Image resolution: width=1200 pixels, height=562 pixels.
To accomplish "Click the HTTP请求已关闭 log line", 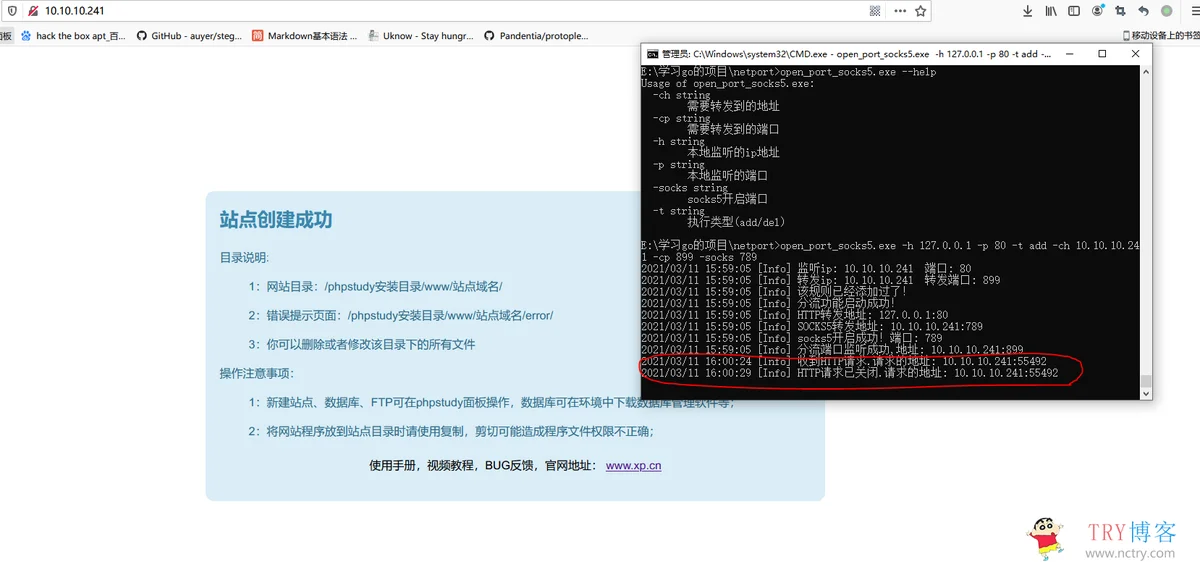I will [x=850, y=373].
